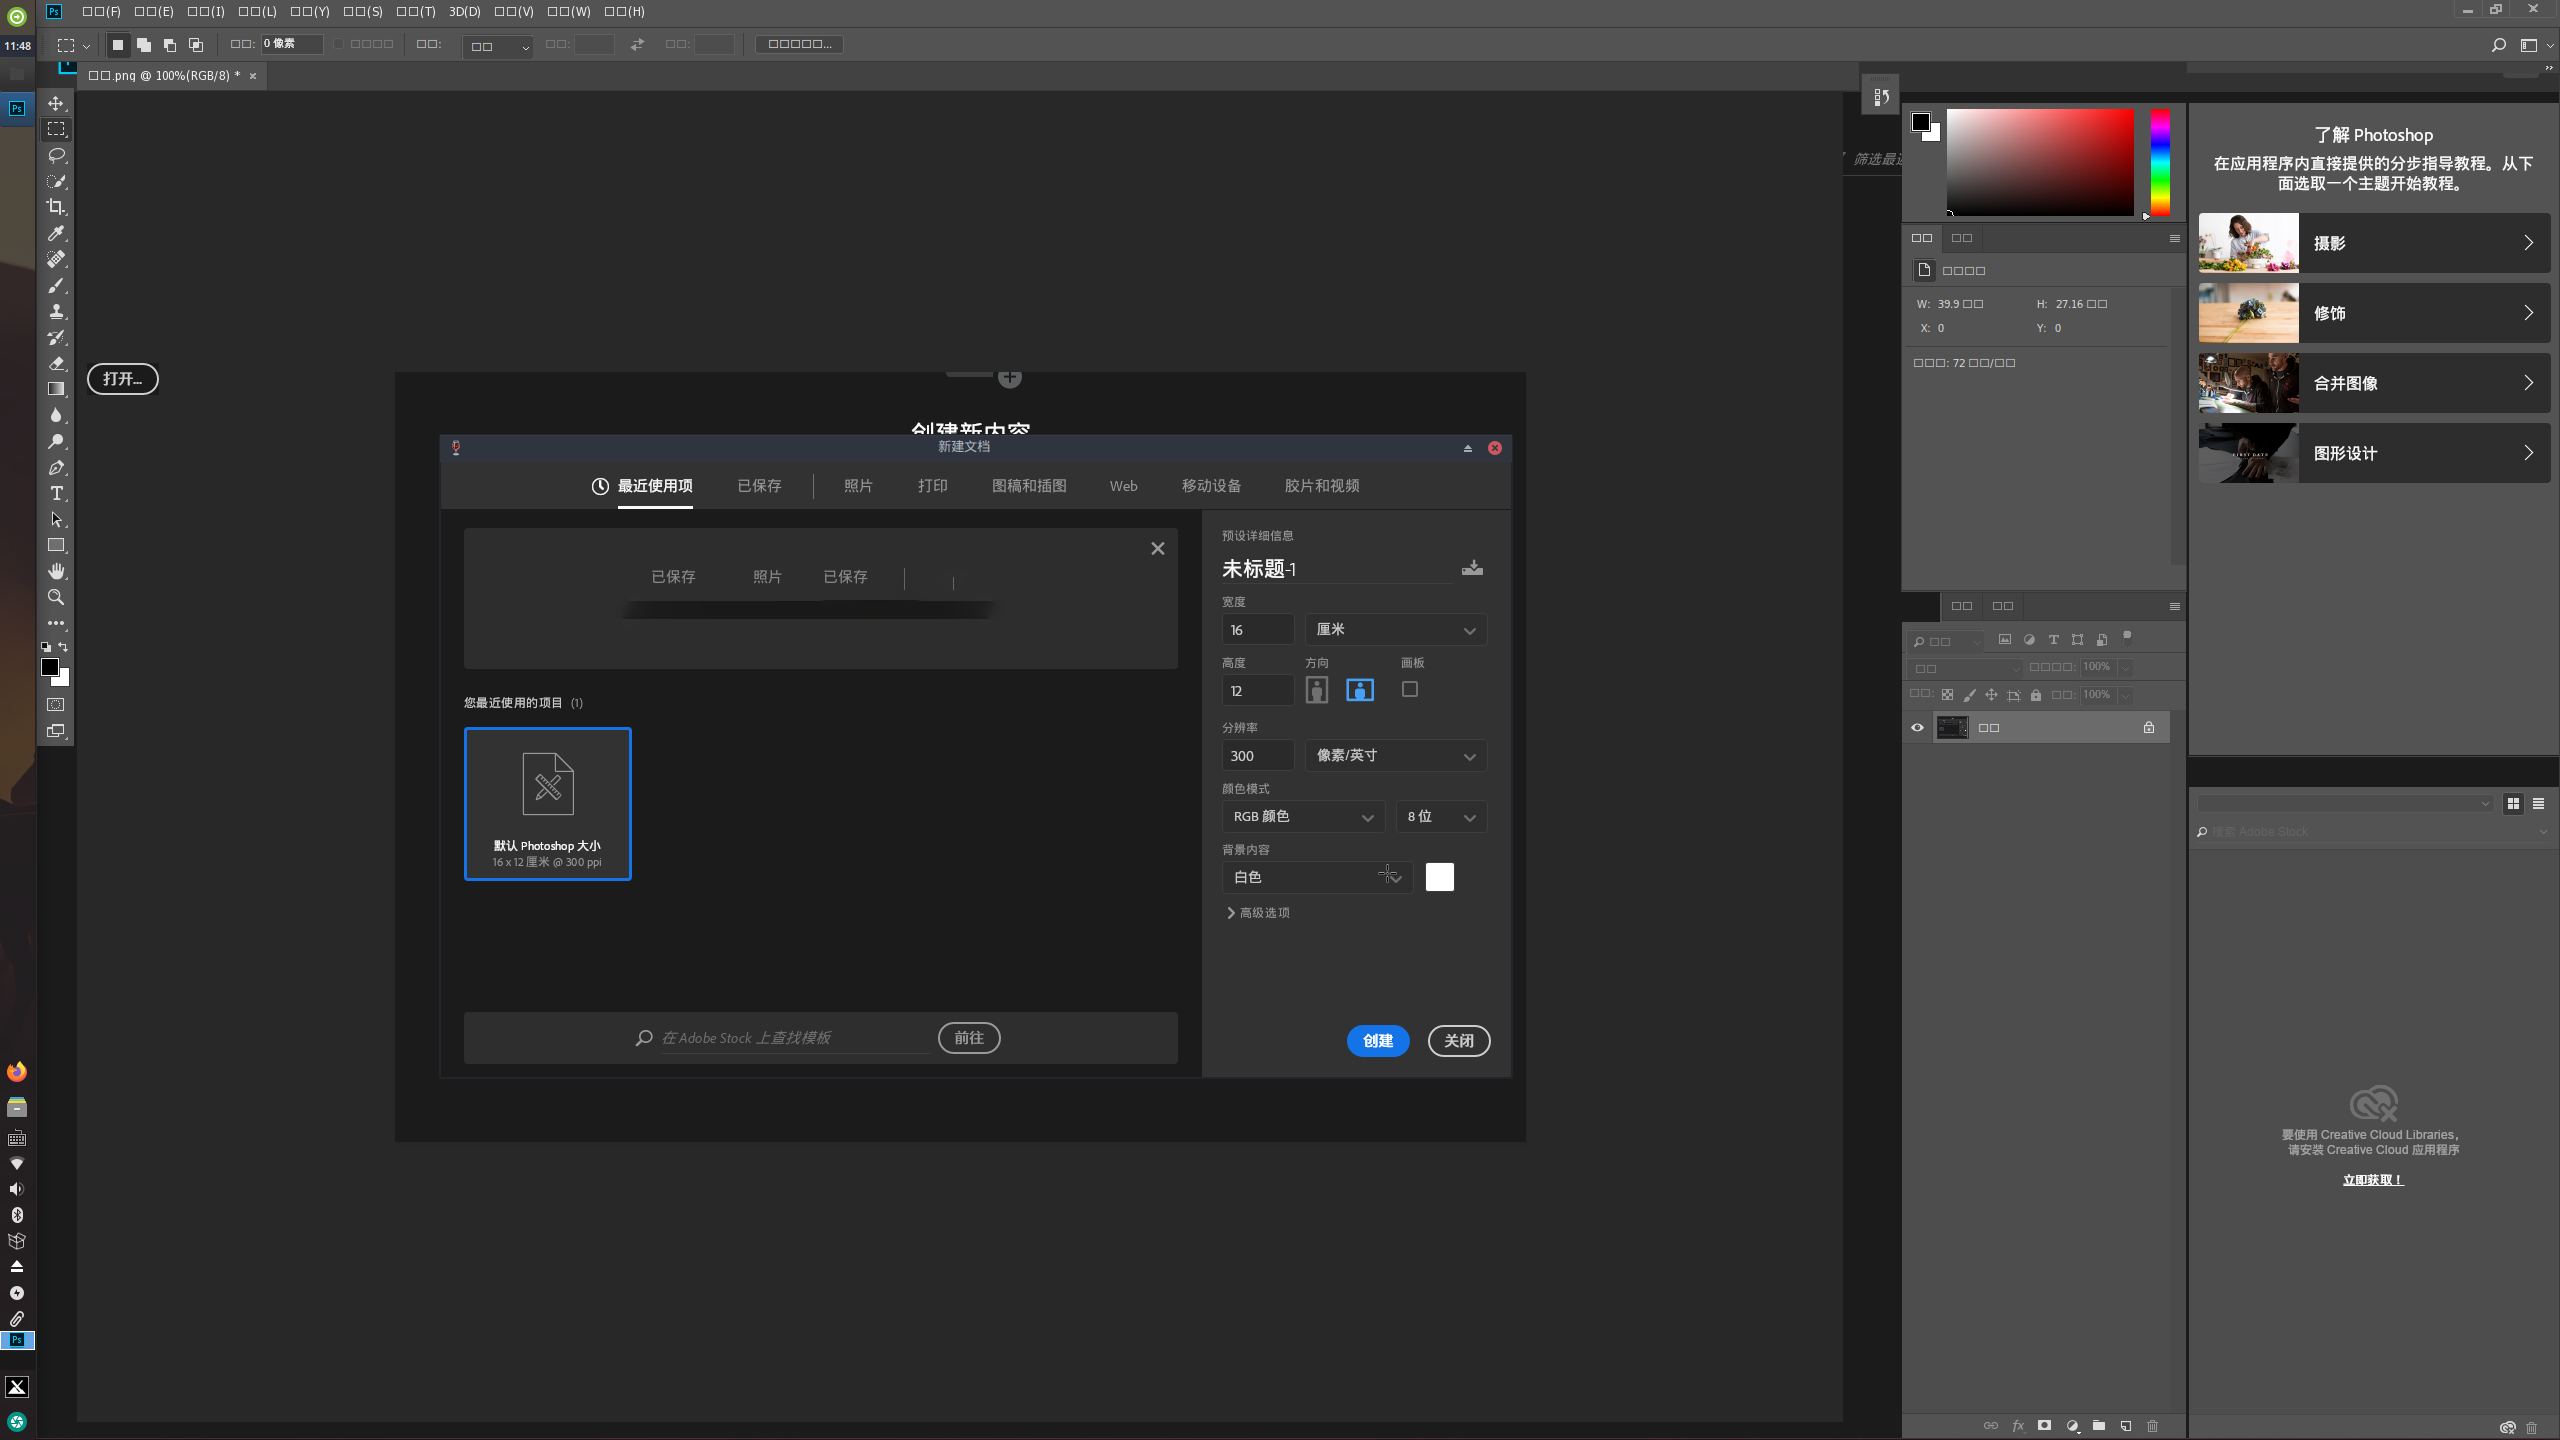The image size is (2560, 1440).
Task: Select the Crop tool
Action: 56,206
